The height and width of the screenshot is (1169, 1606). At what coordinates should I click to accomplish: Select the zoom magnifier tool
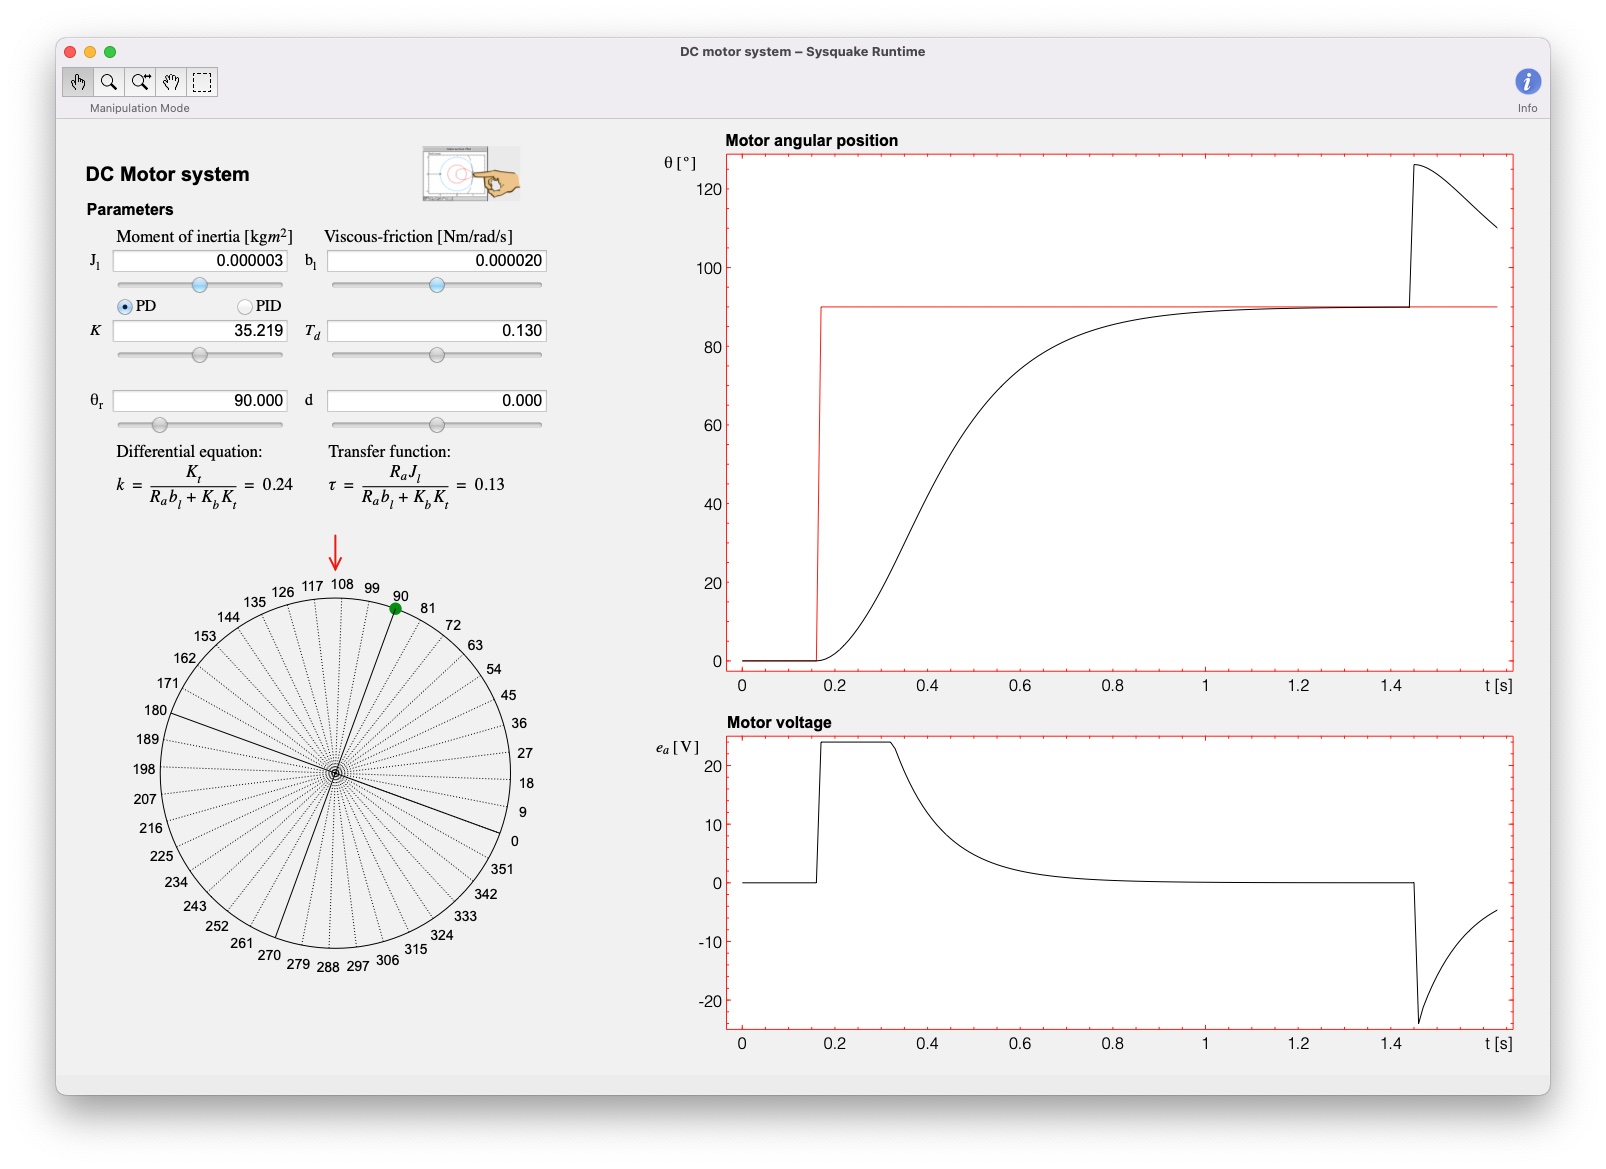click(x=109, y=83)
